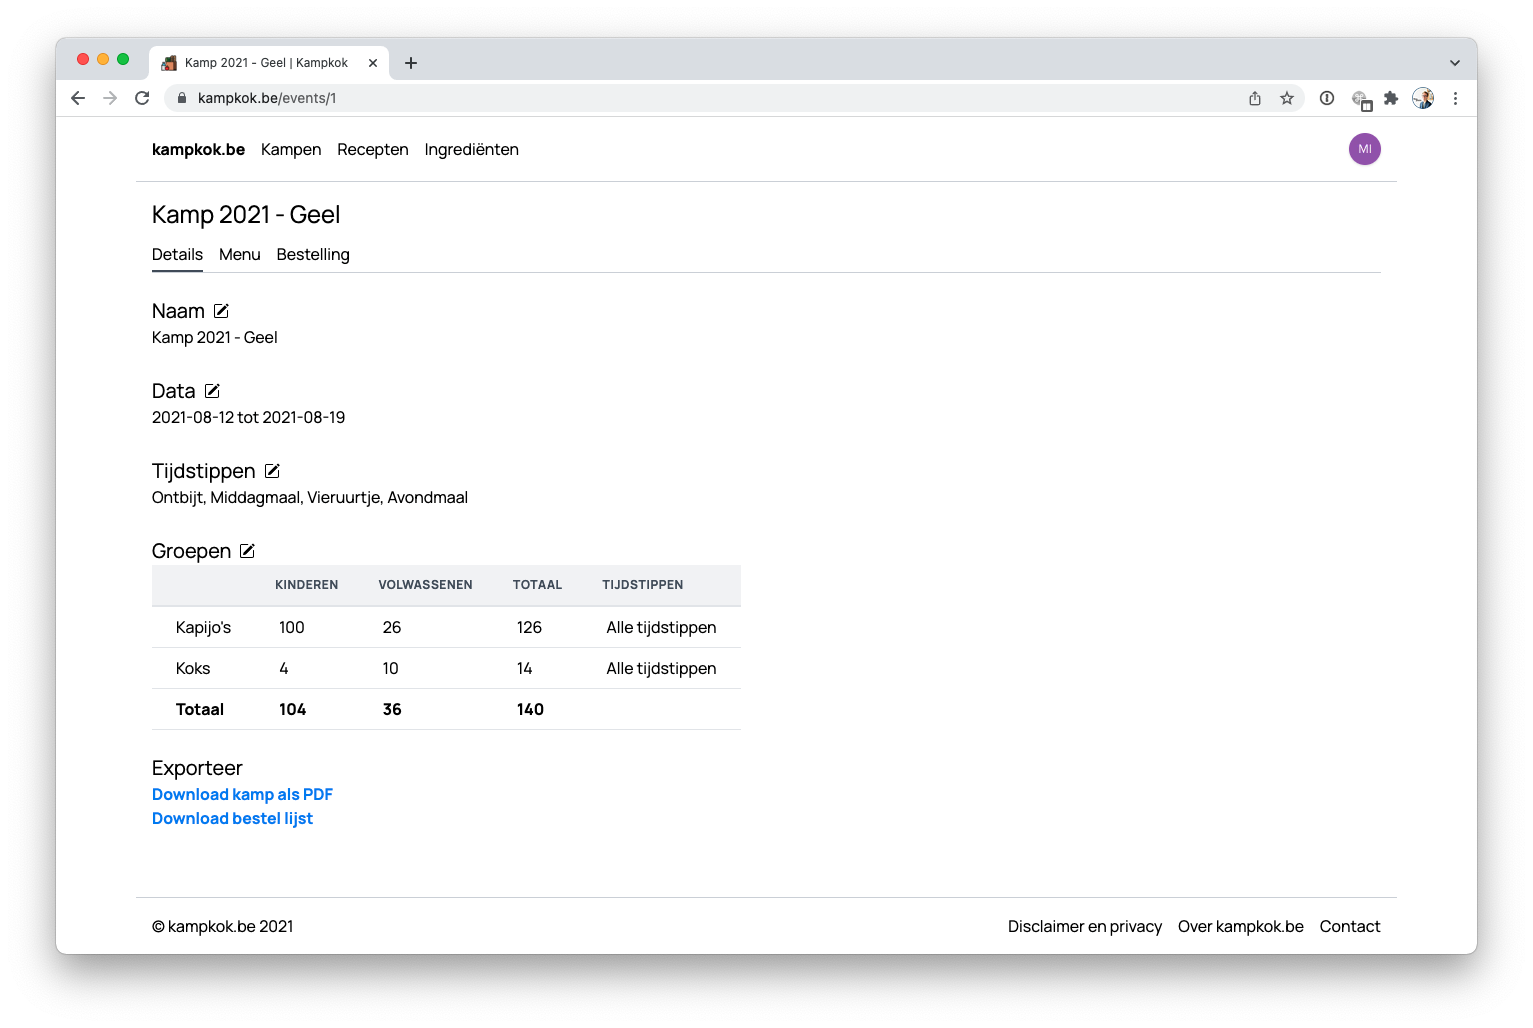This screenshot has width=1533, height=1028.
Task: Click Kapijo's totaal value 126
Action: click(x=529, y=628)
